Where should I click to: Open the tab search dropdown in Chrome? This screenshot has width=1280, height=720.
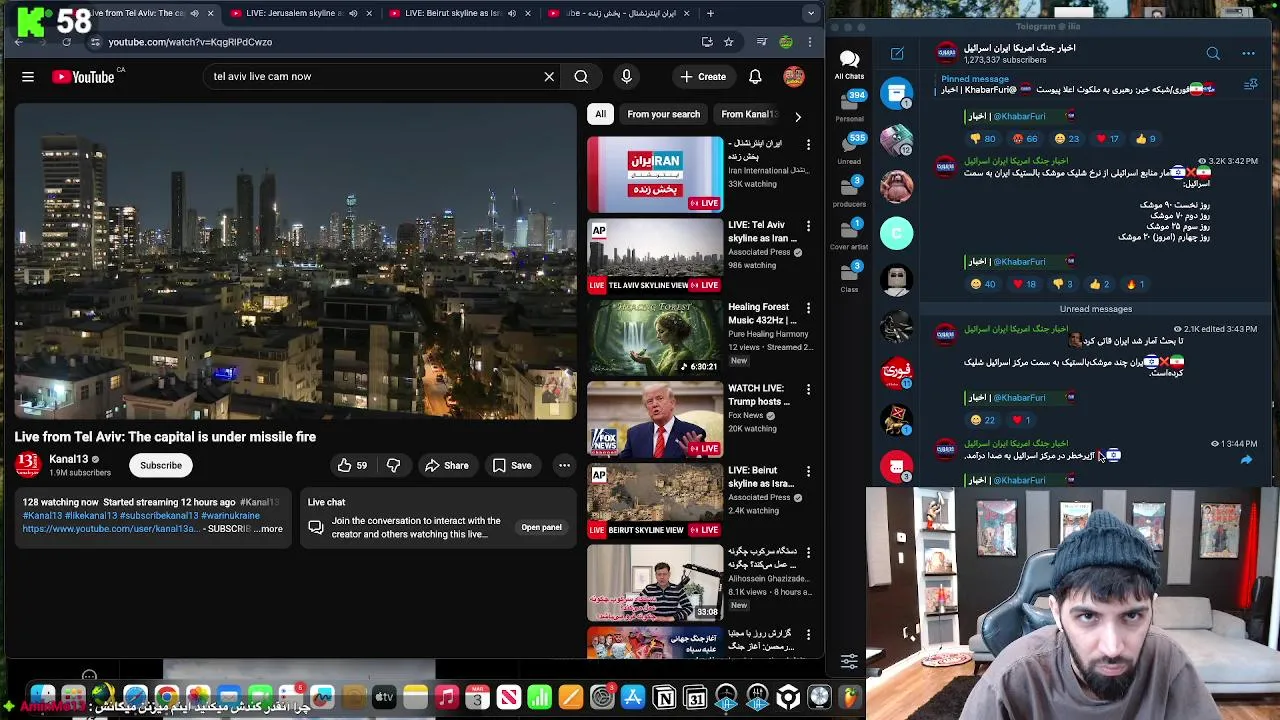(811, 13)
